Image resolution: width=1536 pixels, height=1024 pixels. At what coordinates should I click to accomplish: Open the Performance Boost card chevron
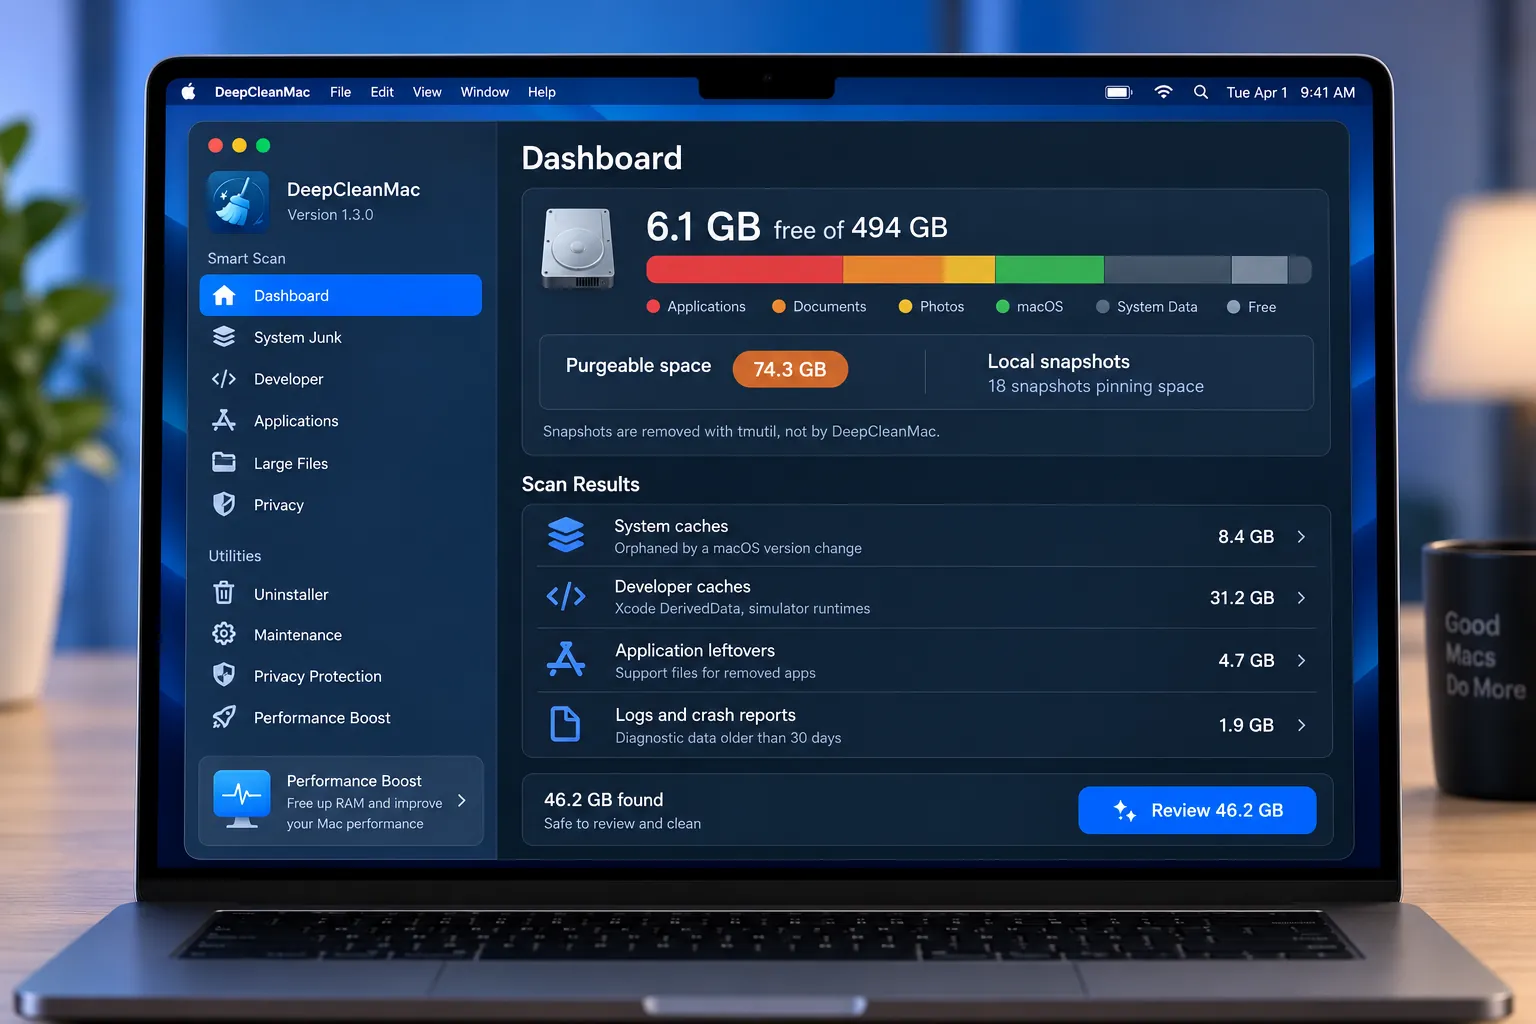461,800
